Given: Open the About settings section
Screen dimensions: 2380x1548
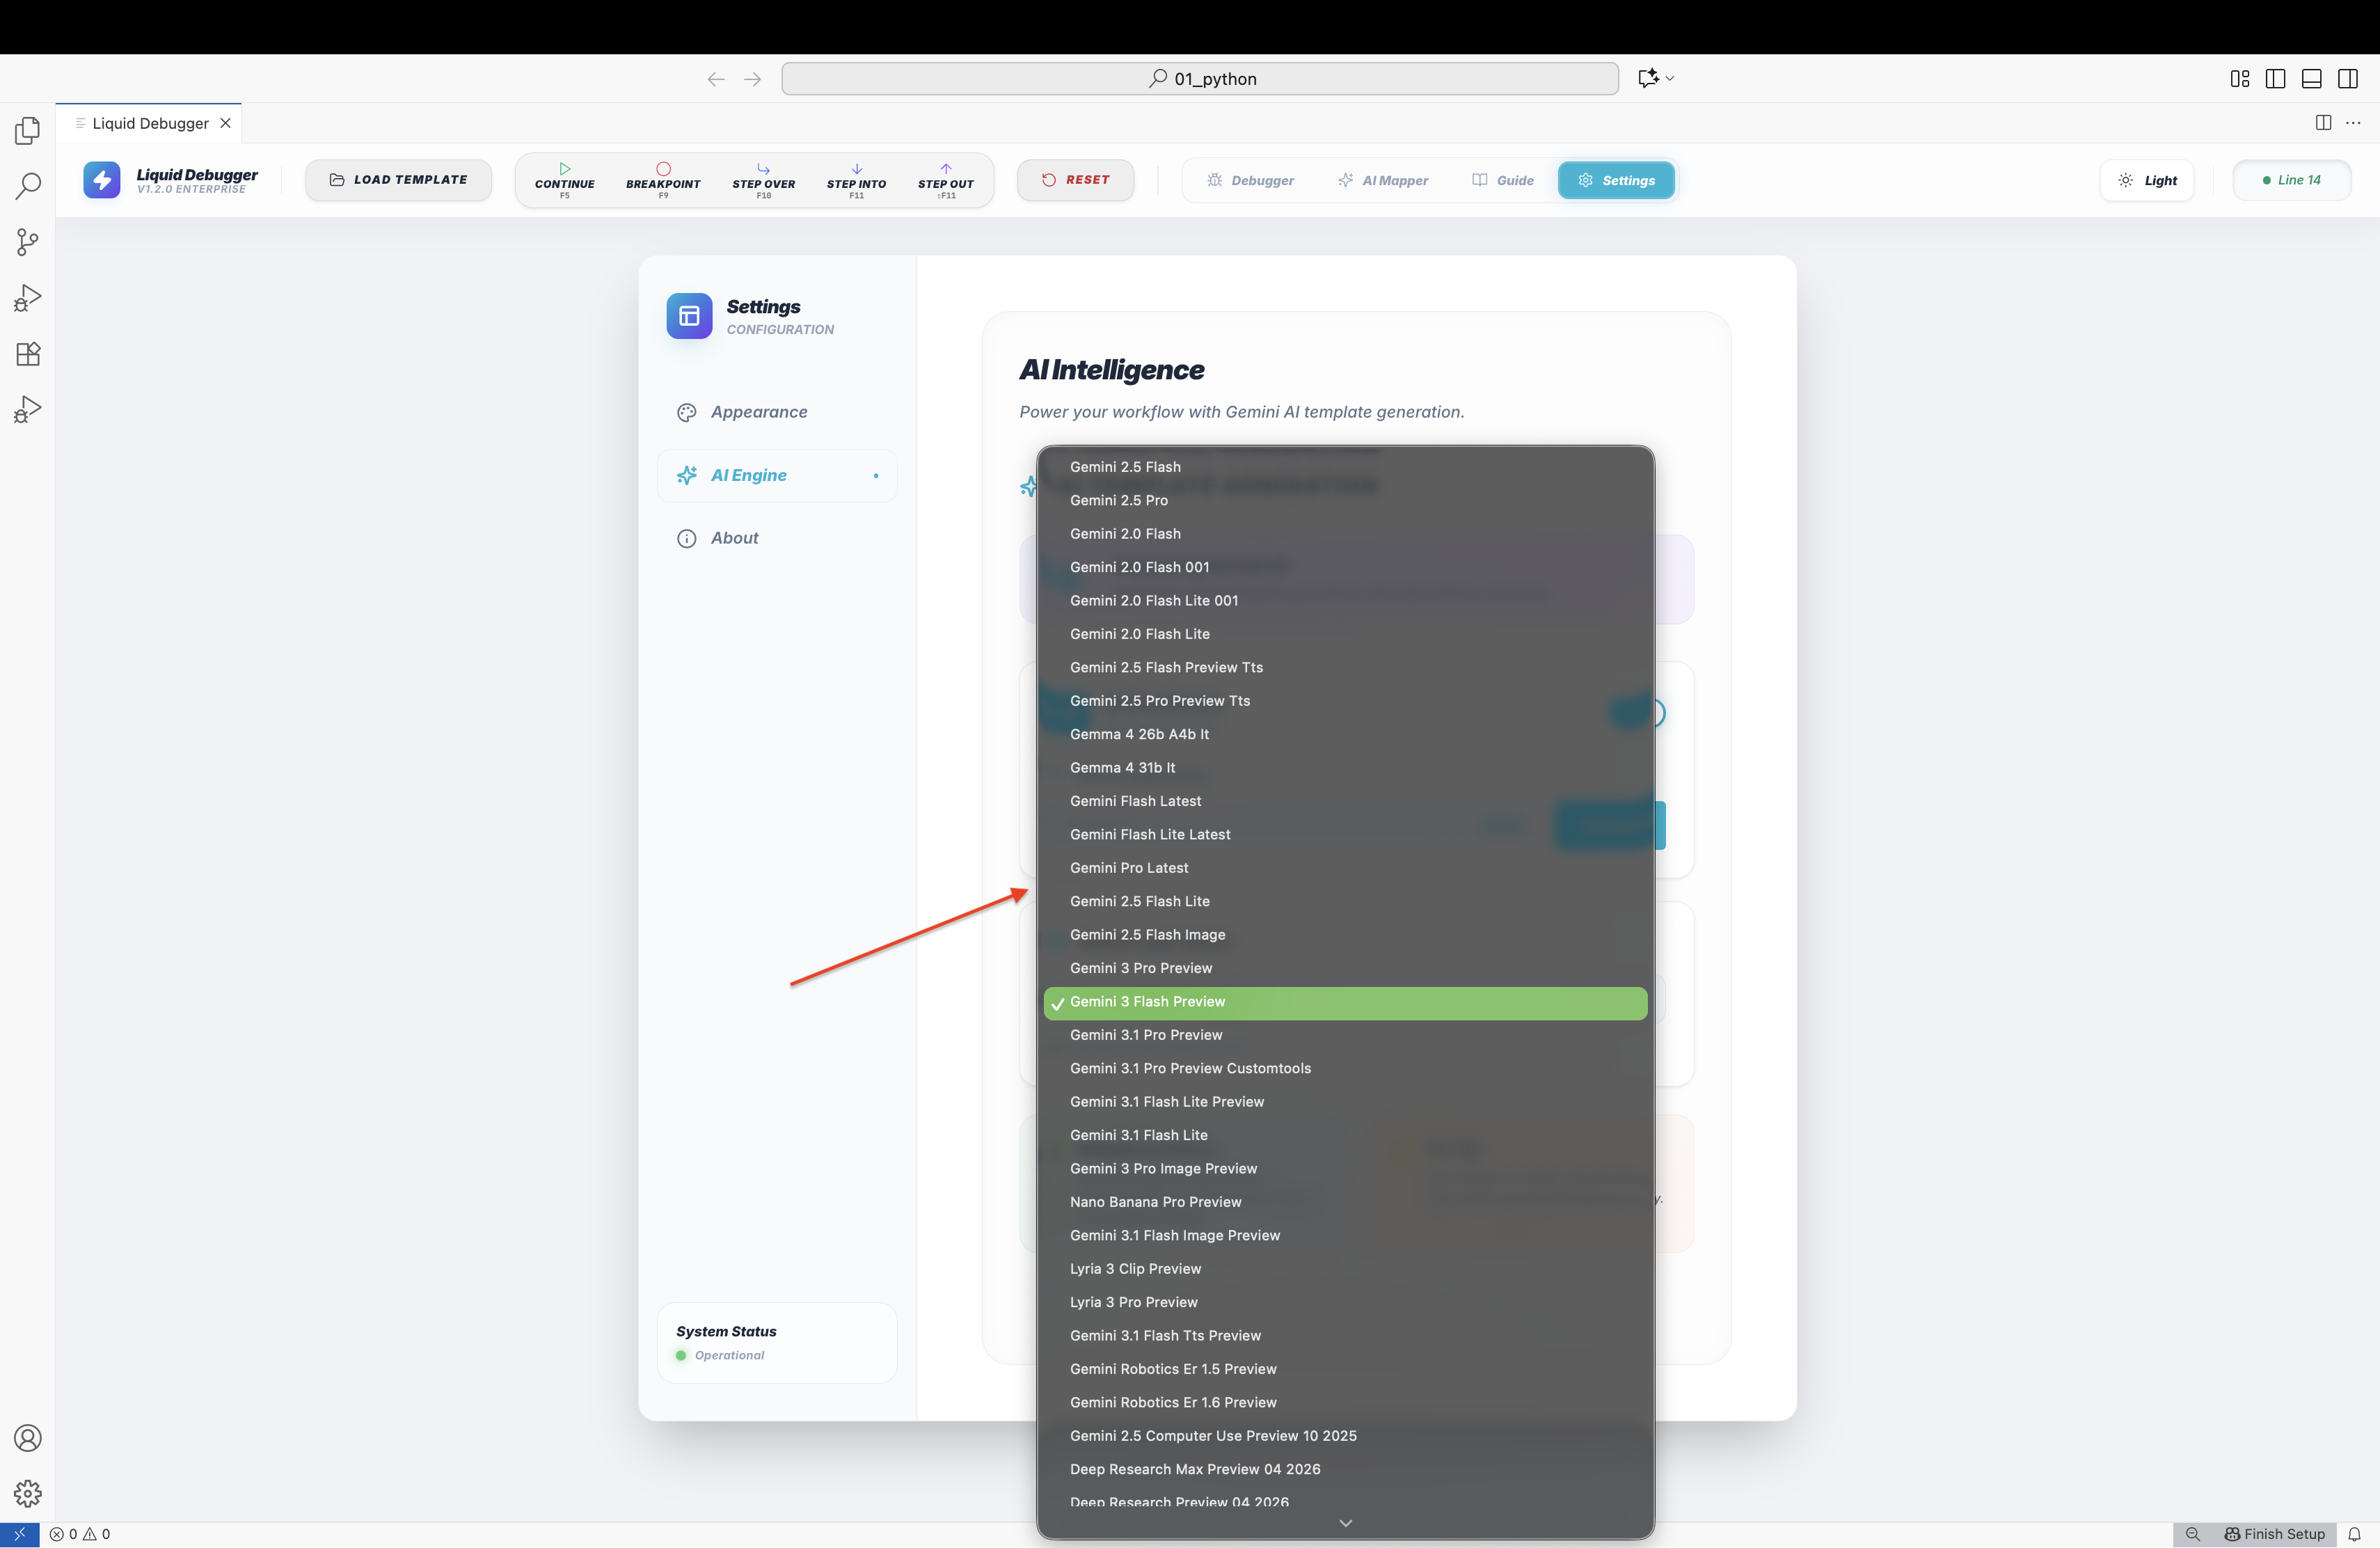Looking at the screenshot, I should (777, 538).
